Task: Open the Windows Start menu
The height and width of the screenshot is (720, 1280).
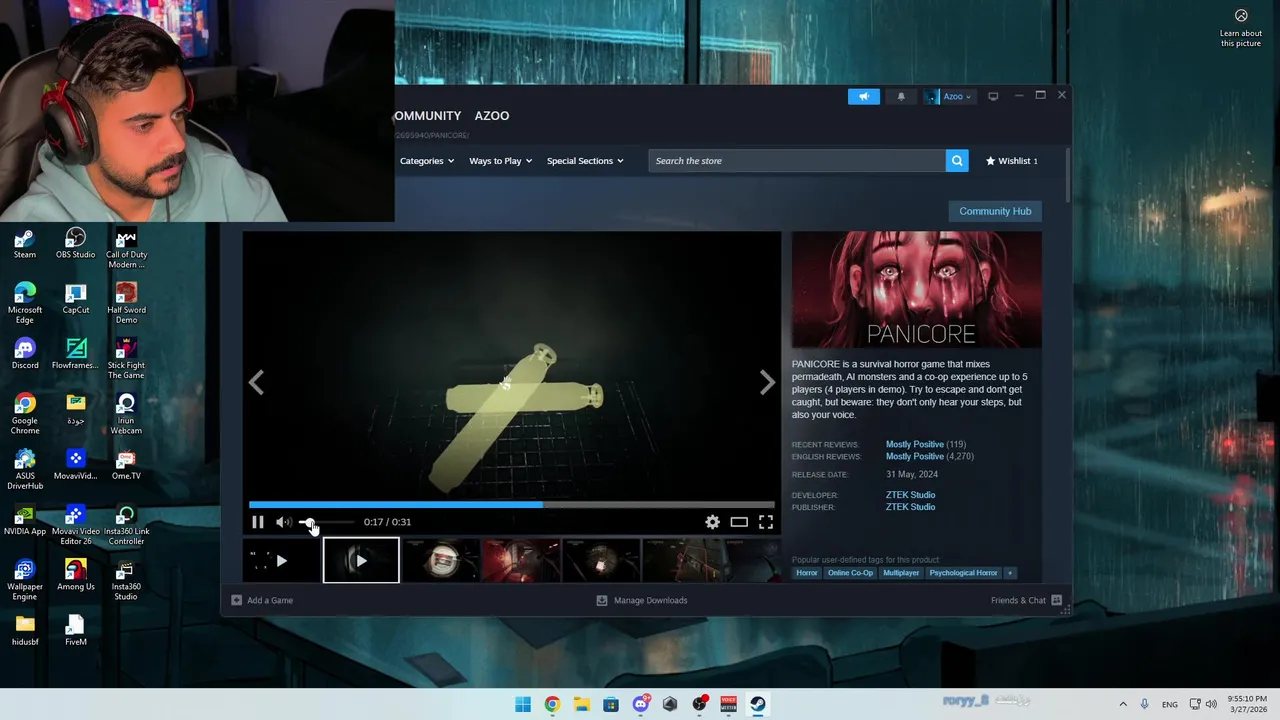Action: click(x=523, y=704)
